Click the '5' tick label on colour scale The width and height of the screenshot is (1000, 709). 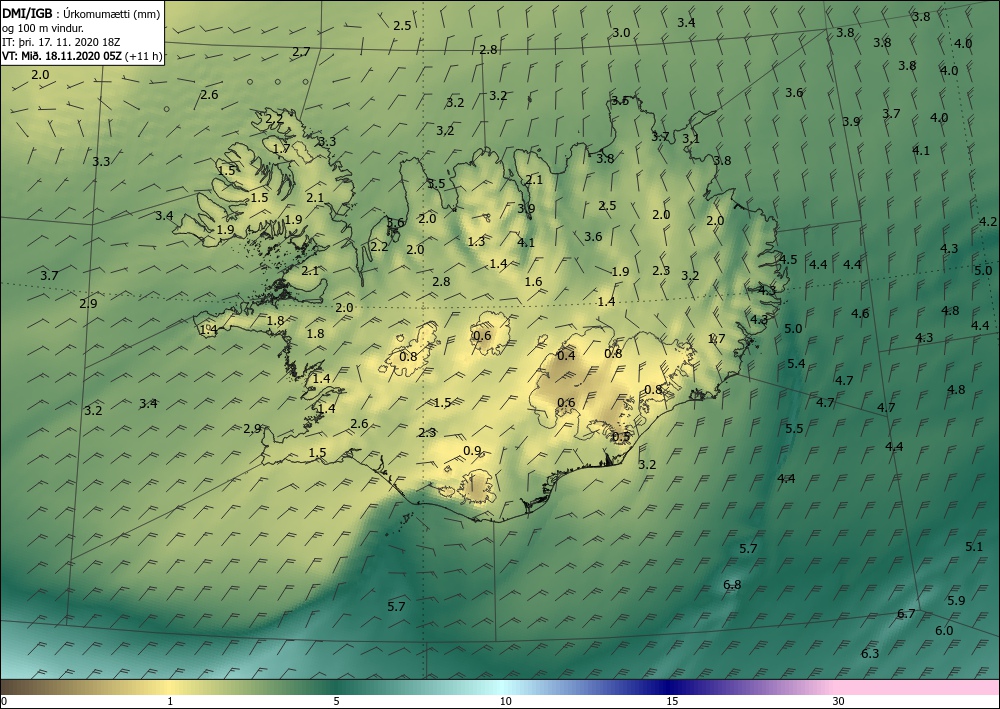336,702
